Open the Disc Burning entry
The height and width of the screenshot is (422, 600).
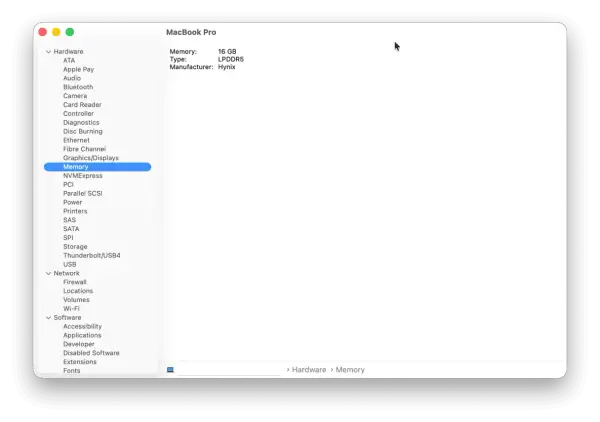[x=83, y=131]
